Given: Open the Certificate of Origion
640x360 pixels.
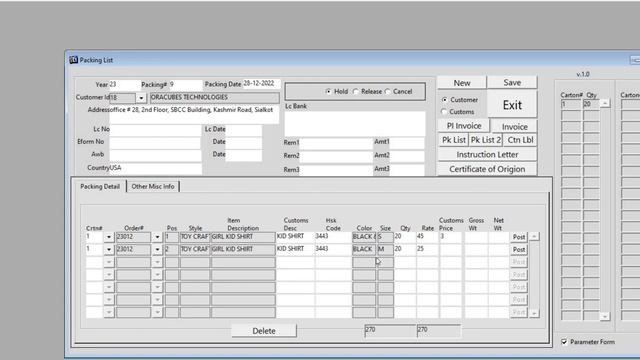Looking at the screenshot, I should pyautogui.click(x=487, y=169).
